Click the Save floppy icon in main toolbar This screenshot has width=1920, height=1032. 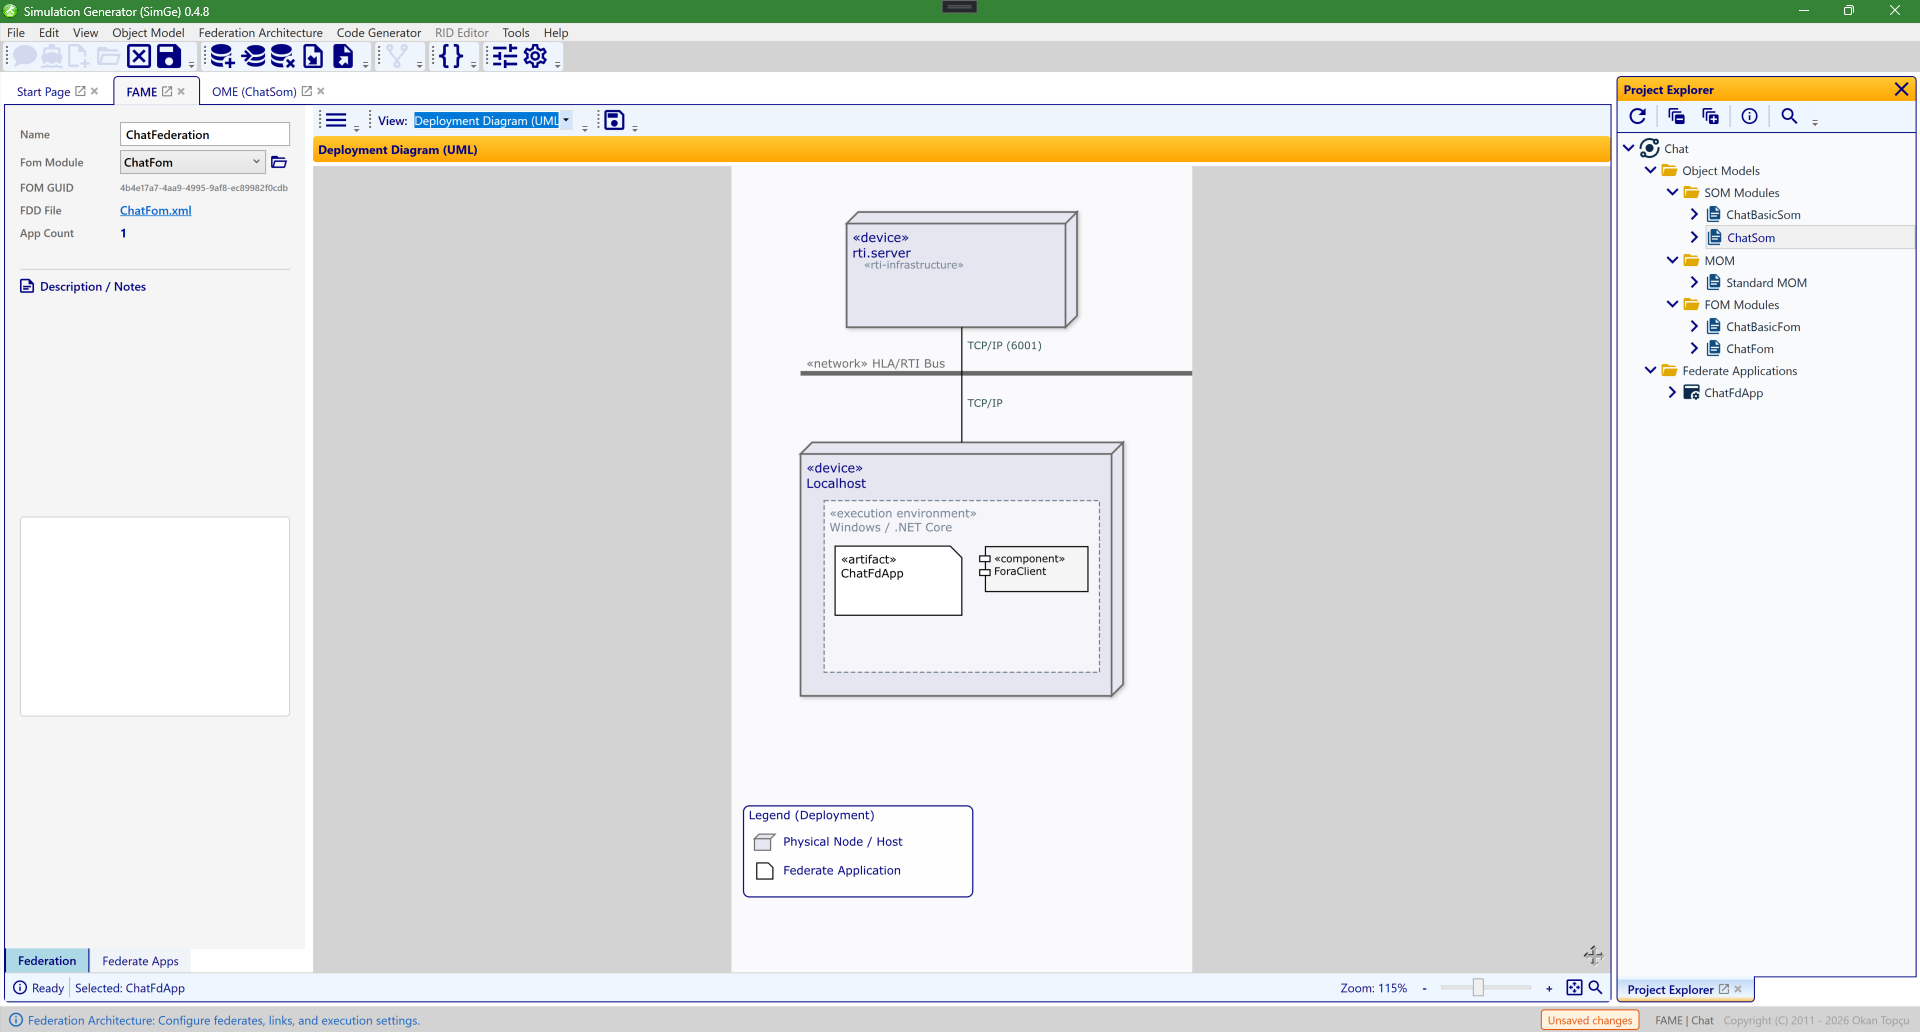[169, 56]
